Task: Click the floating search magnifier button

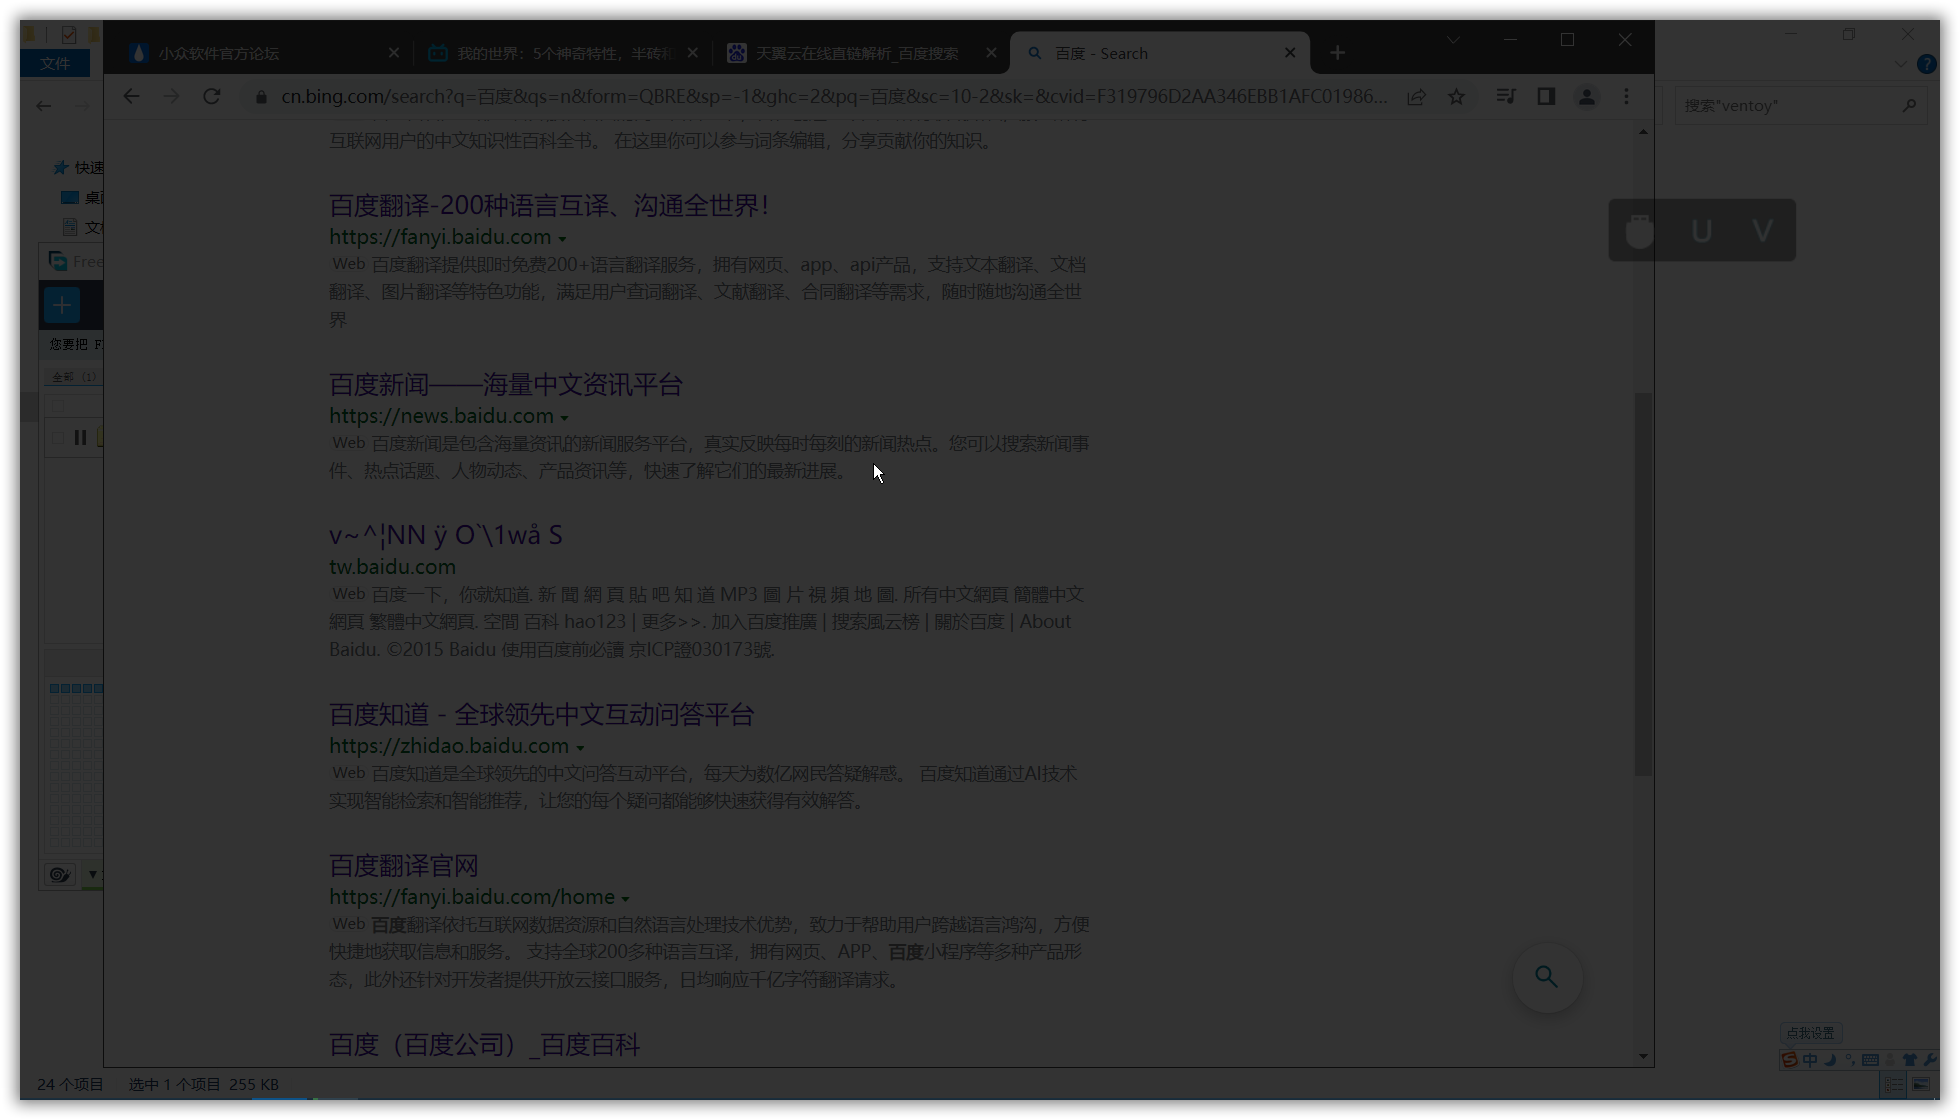Action: coord(1547,977)
